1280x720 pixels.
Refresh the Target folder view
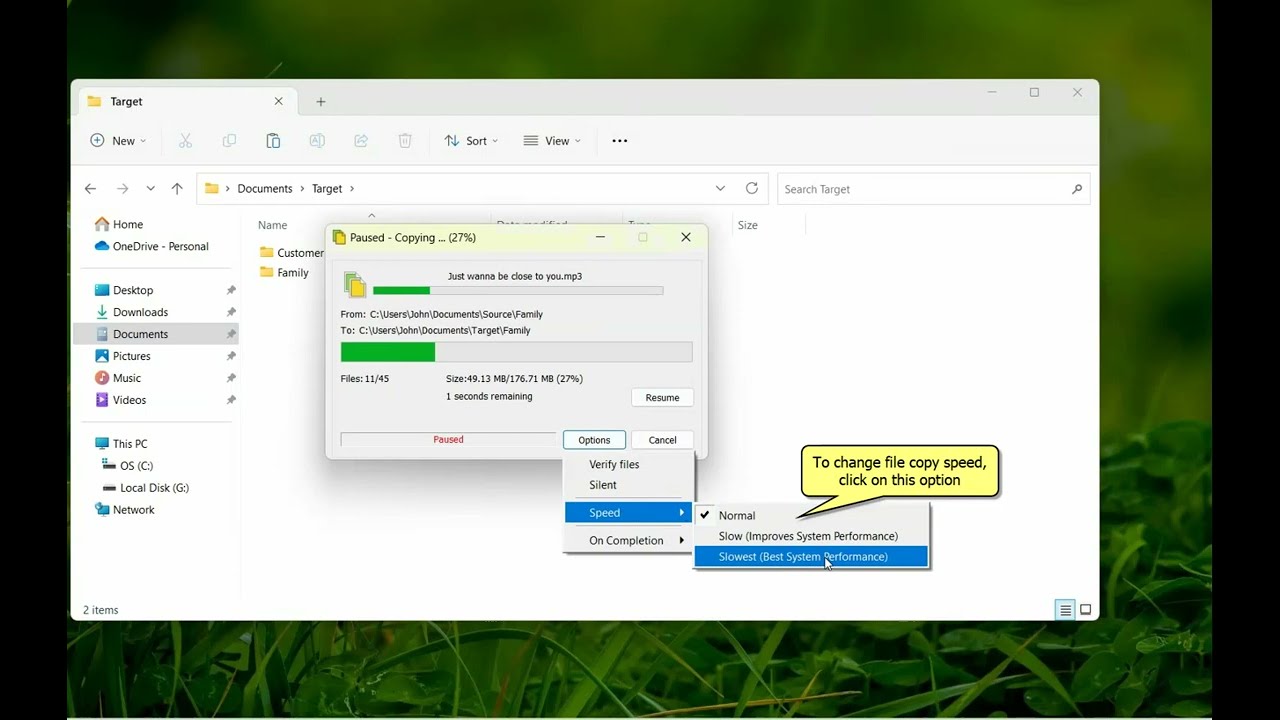coord(752,188)
